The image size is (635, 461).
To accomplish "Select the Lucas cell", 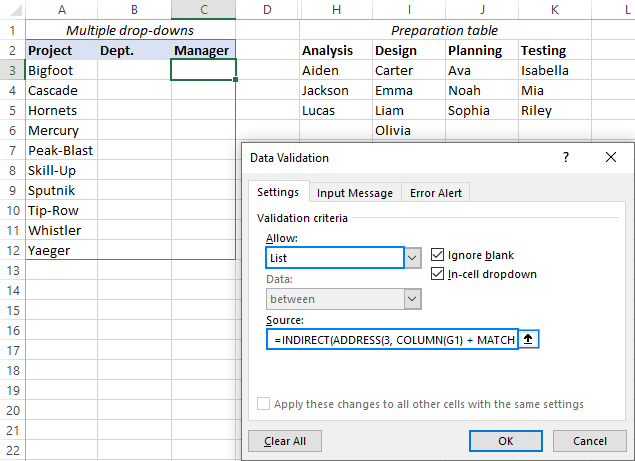I will pos(336,110).
